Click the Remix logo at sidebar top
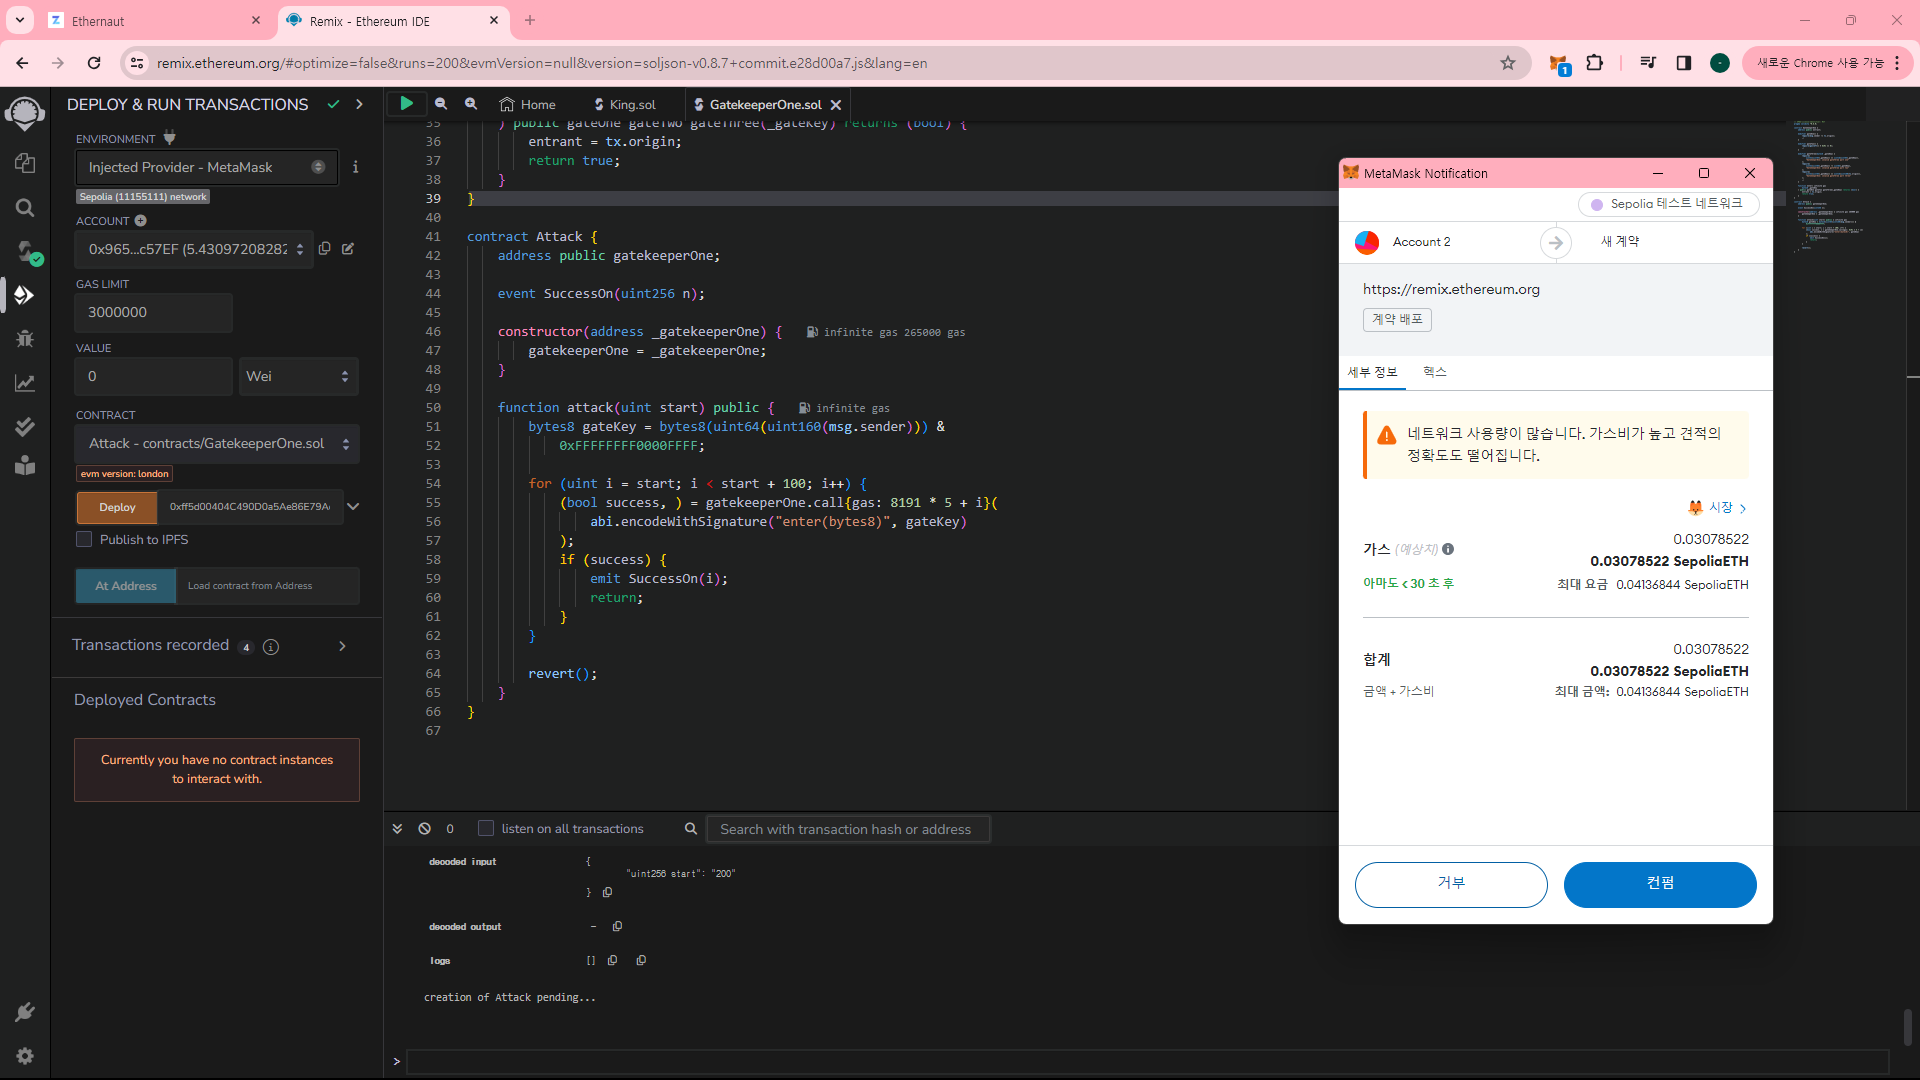 point(25,113)
